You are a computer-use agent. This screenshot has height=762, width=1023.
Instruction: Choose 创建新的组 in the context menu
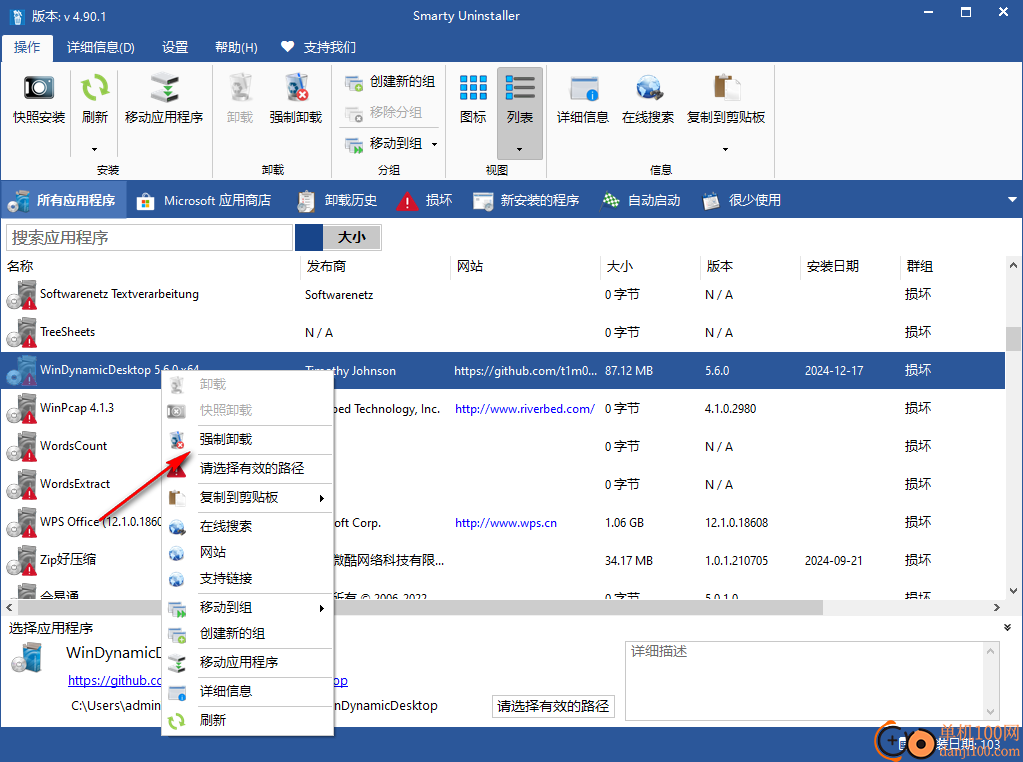(248, 633)
